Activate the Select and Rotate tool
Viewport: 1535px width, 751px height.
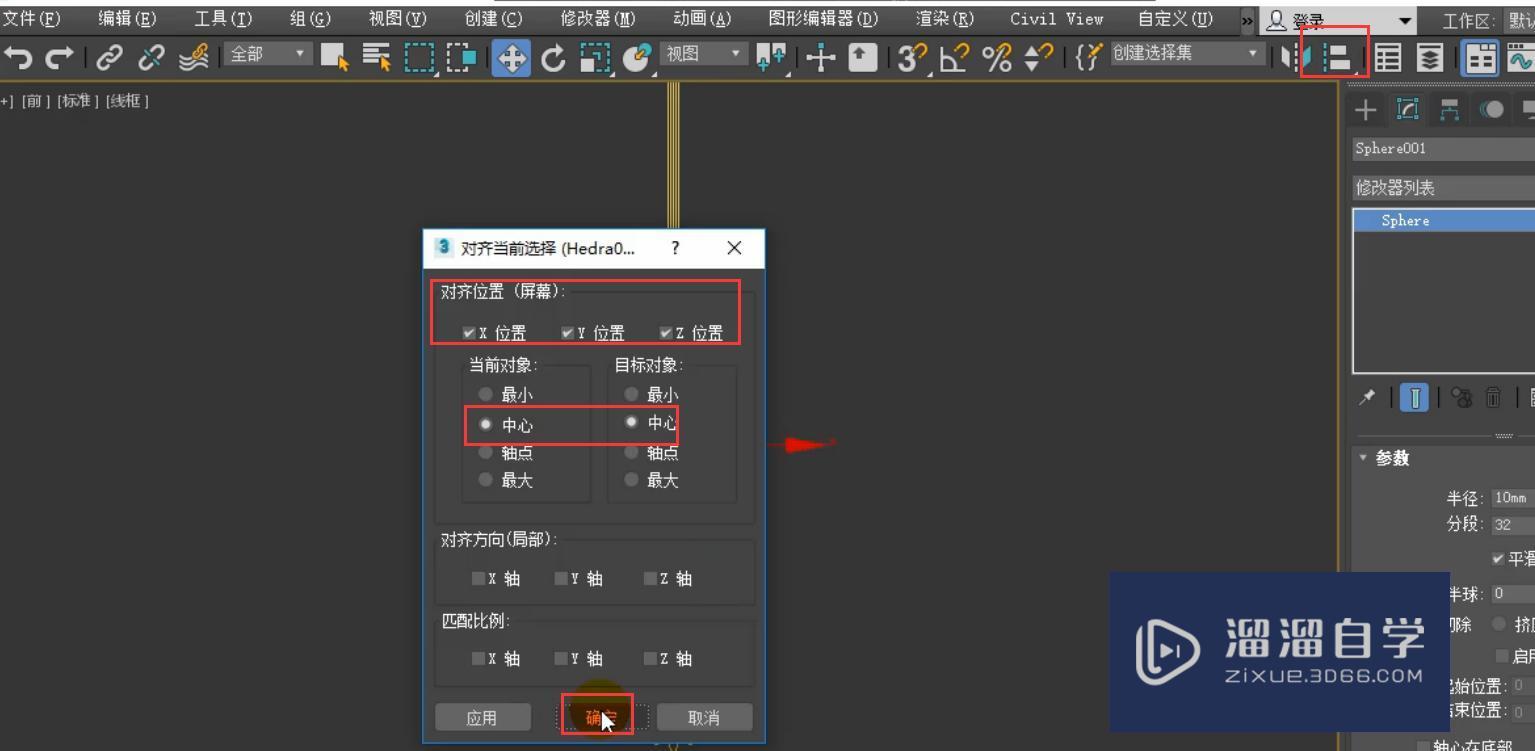pyautogui.click(x=553, y=58)
